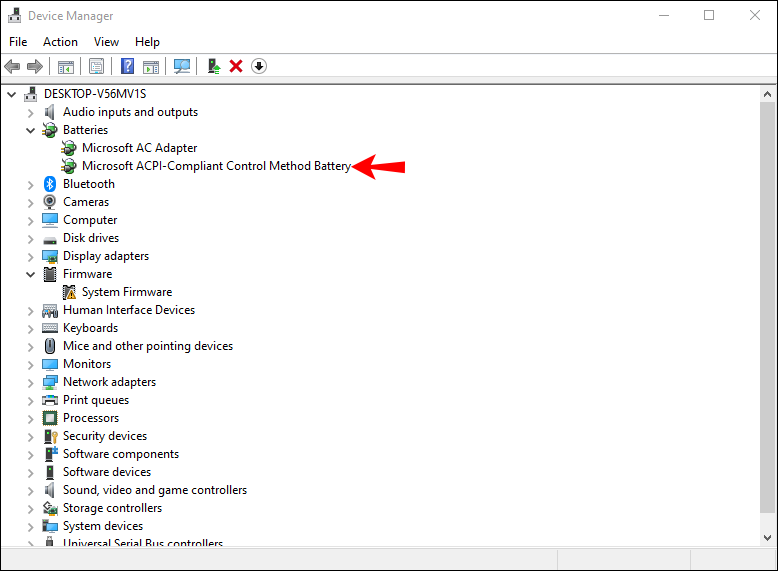Click the Print queues printer icon
Viewport: 778px width, 571px height.
[50, 400]
